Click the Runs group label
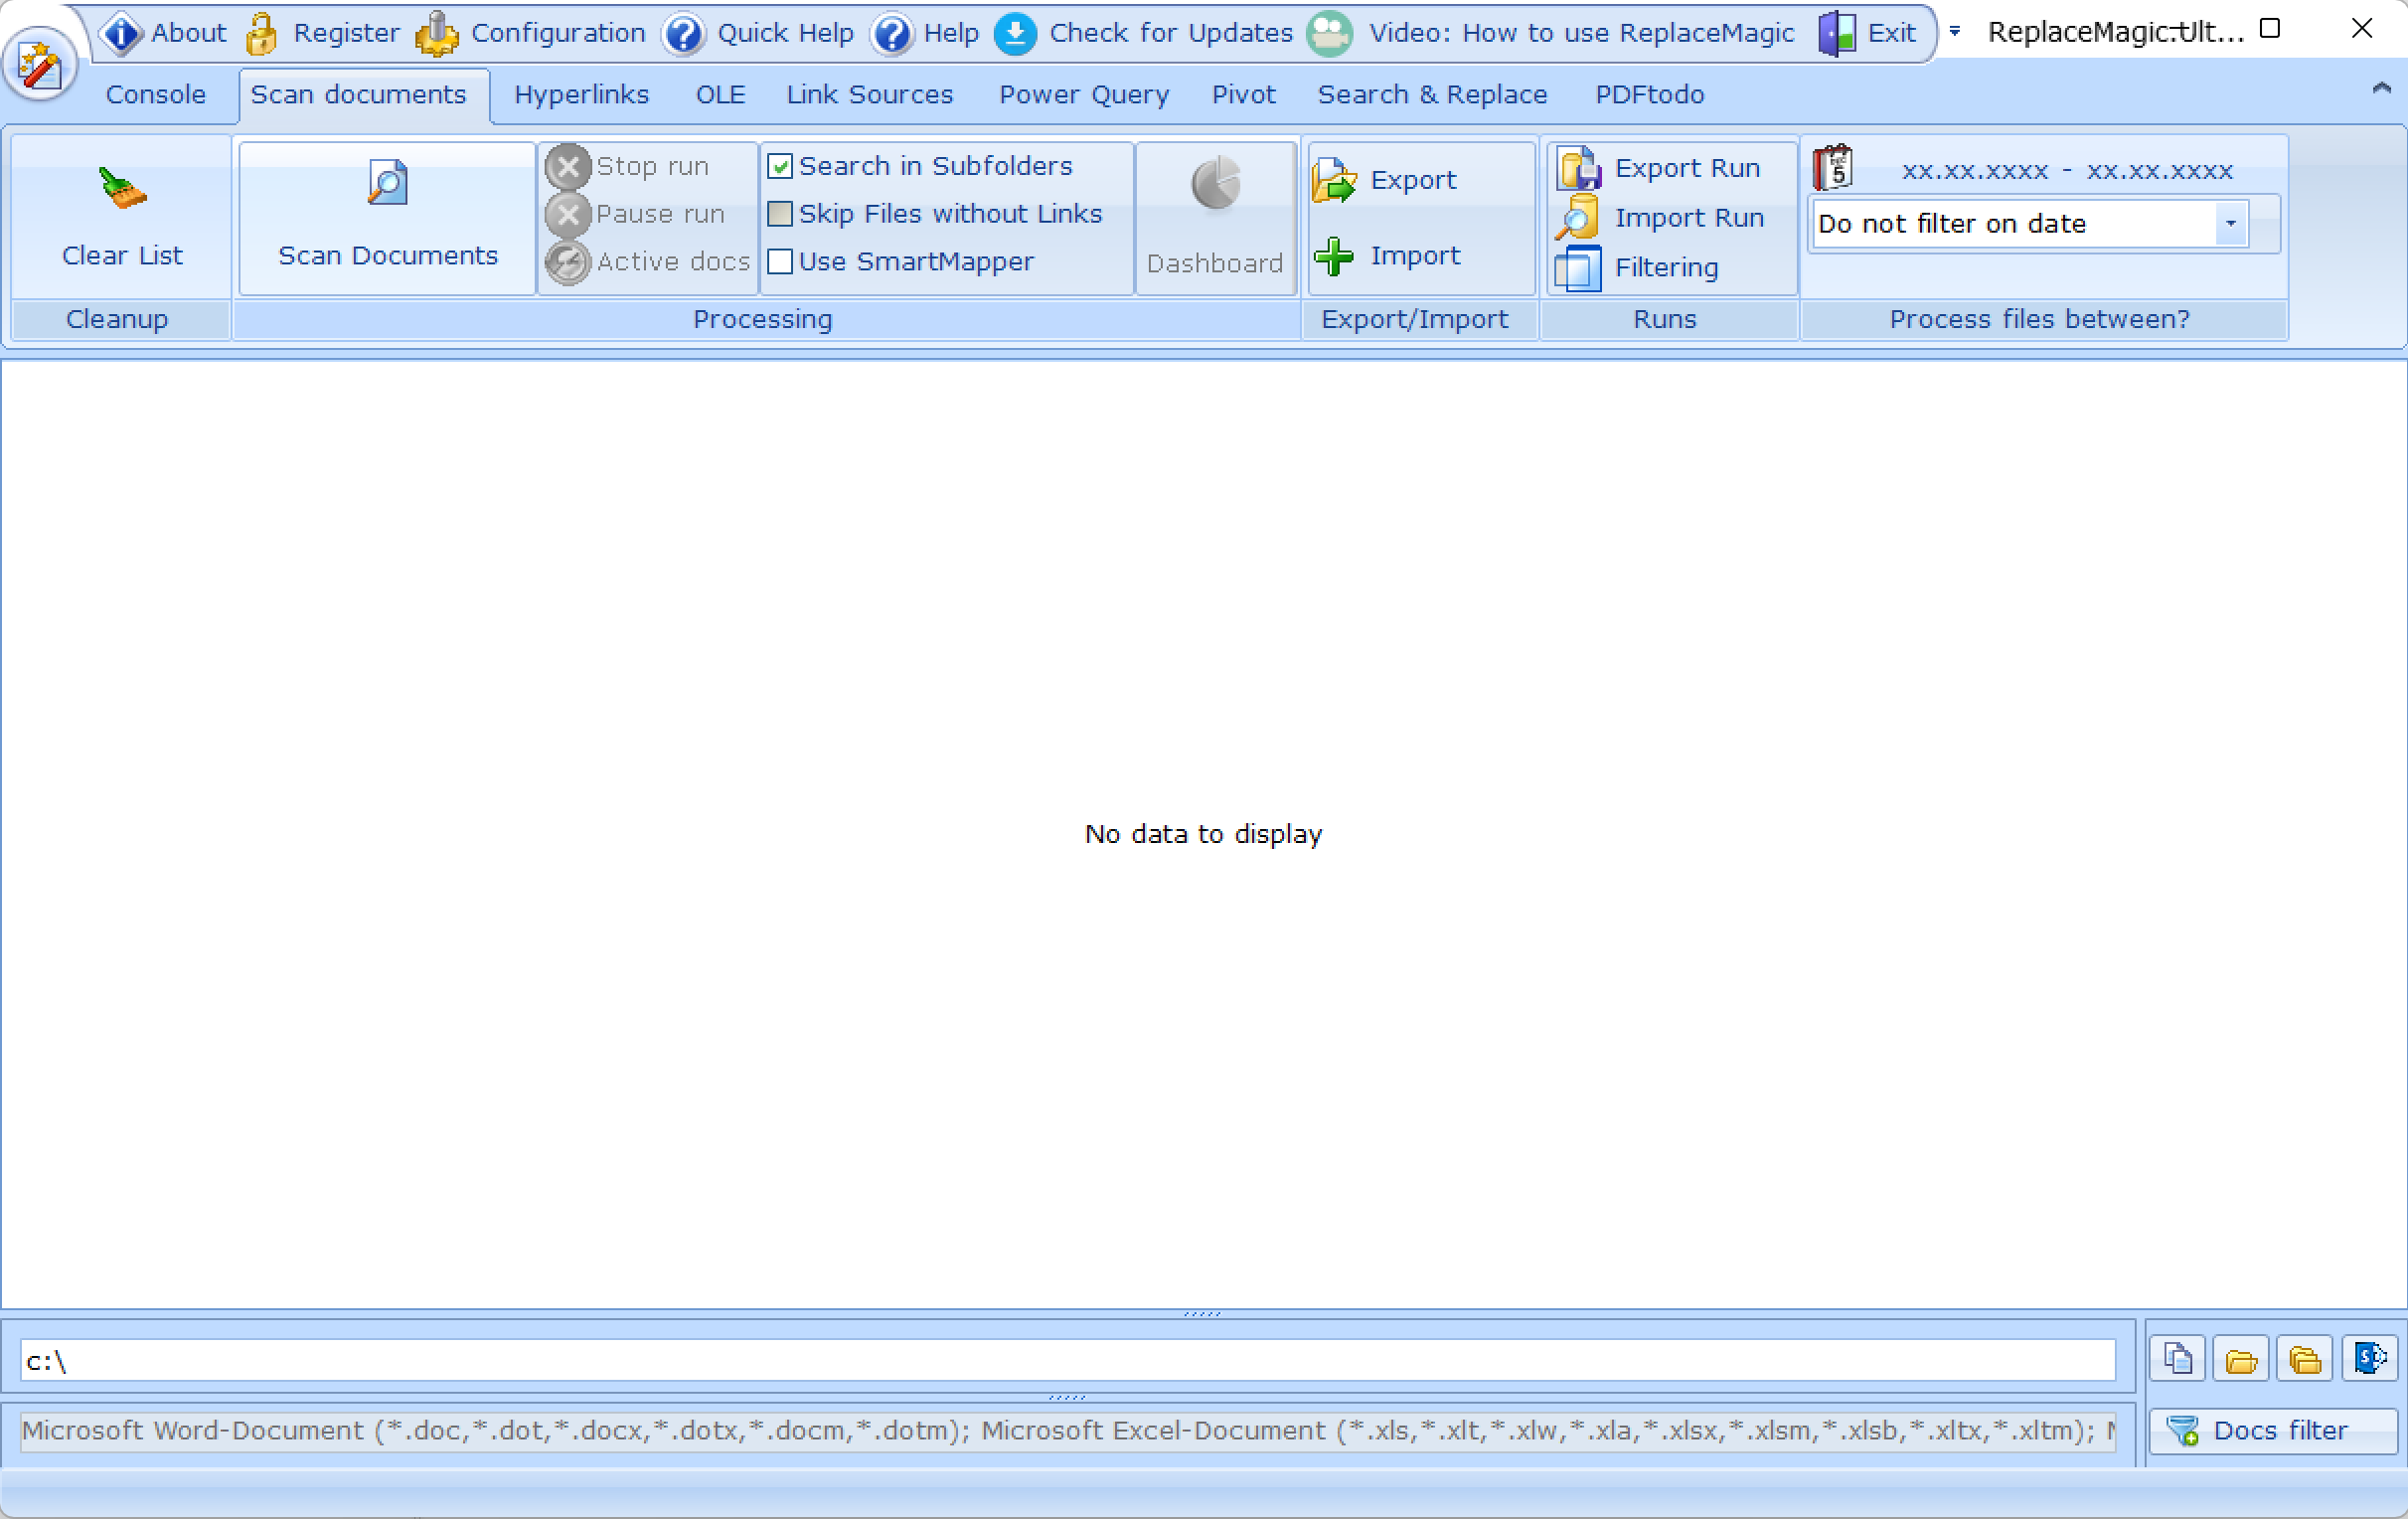 tap(1664, 319)
